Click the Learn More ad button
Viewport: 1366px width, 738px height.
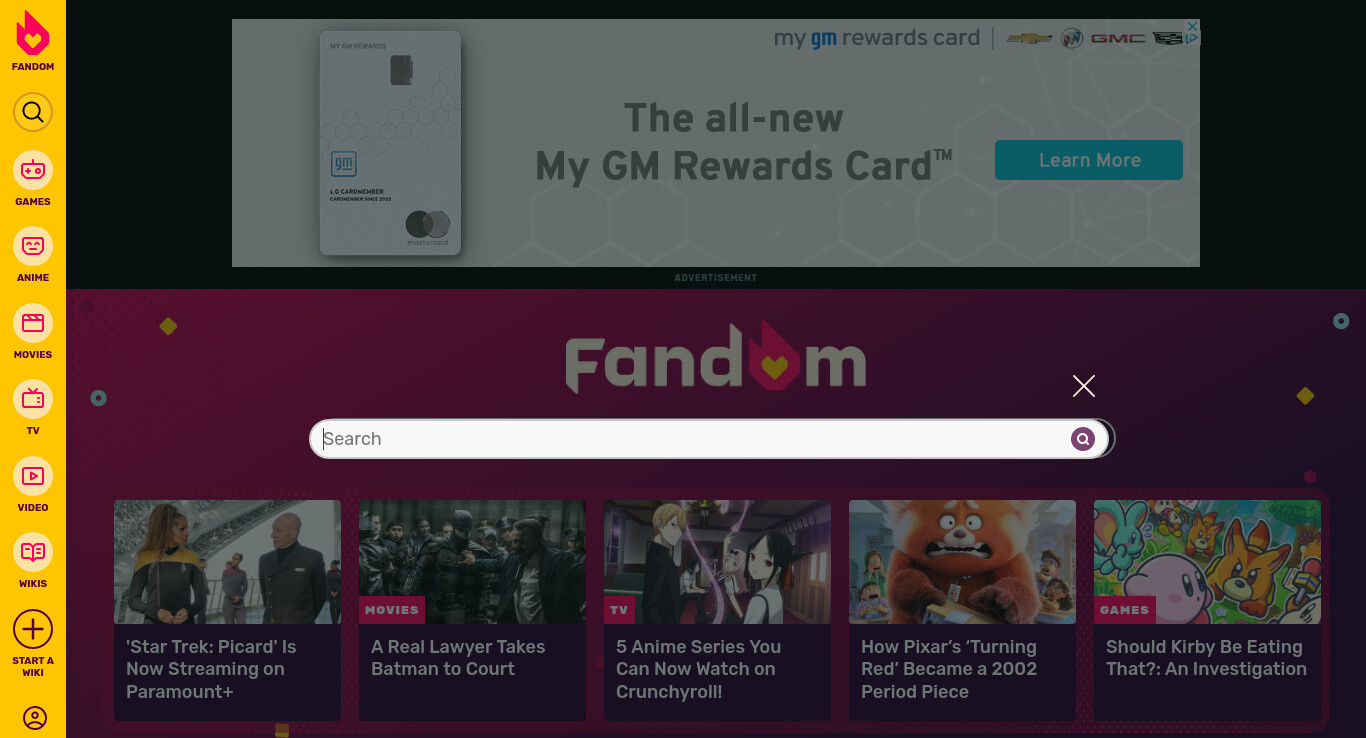point(1089,160)
